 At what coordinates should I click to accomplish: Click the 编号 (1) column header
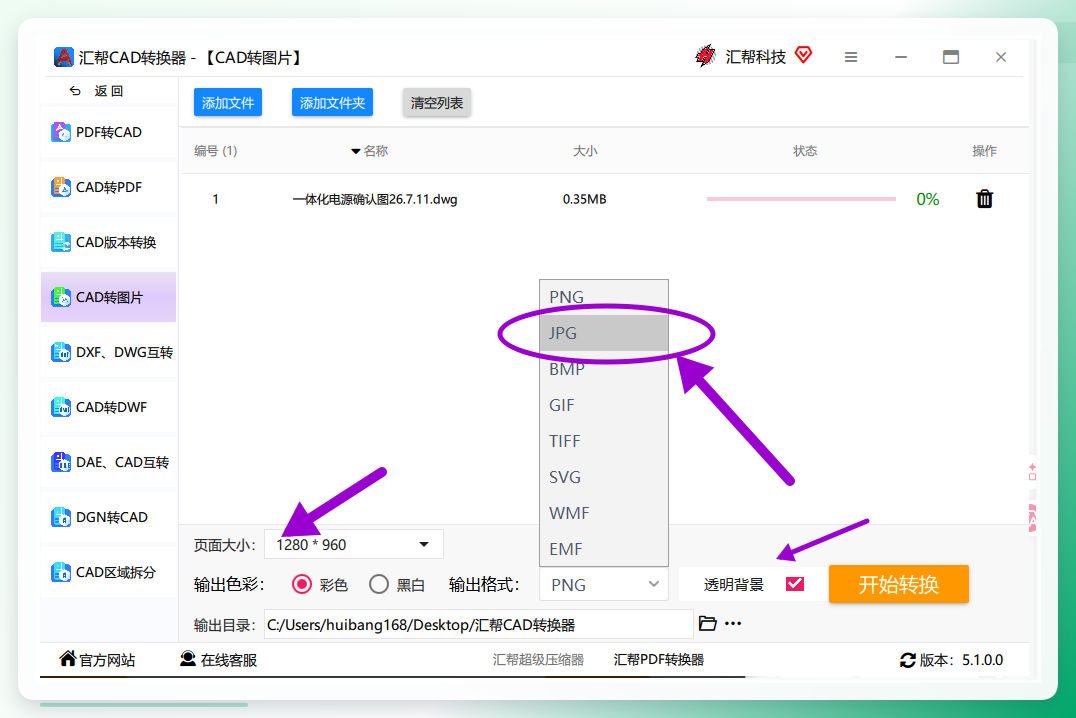(215, 151)
